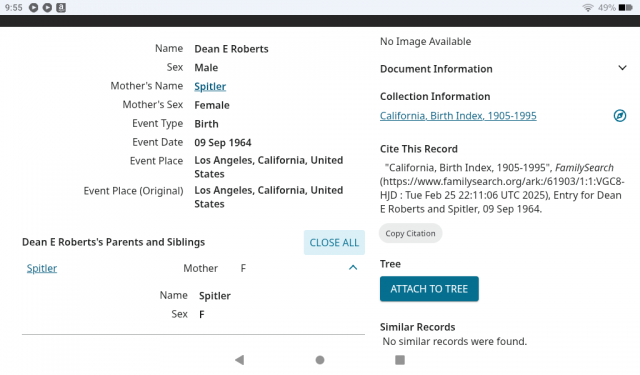Tap the Amazon notification icon in status bar
Viewport: 640px width, 375px height.
point(61,7)
